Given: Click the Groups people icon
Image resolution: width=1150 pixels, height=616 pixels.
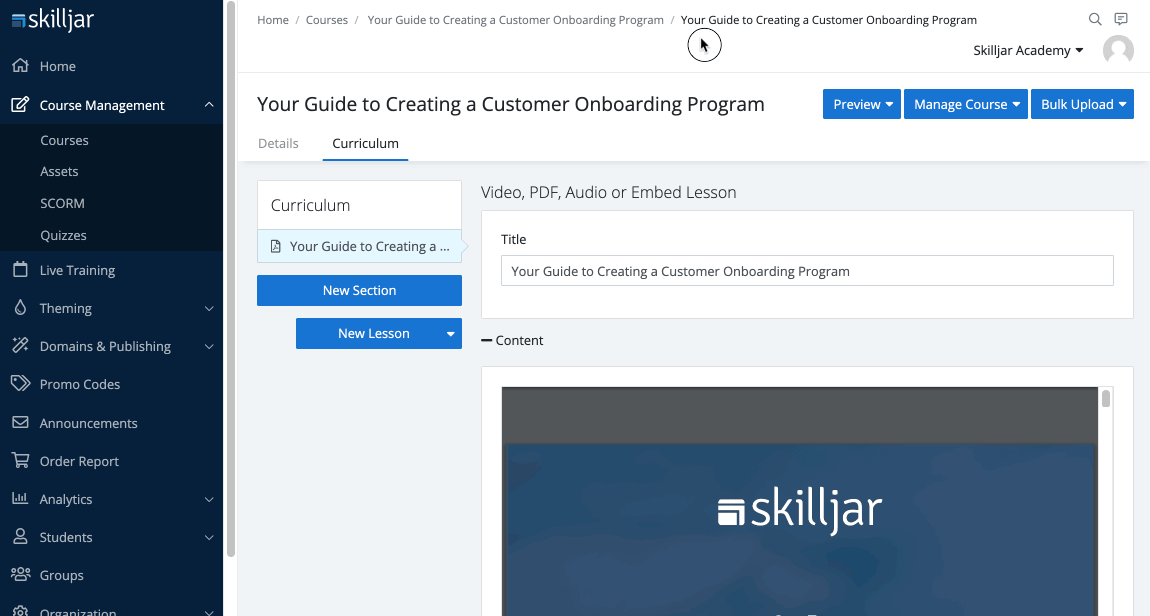Looking at the screenshot, I should [x=20, y=575].
